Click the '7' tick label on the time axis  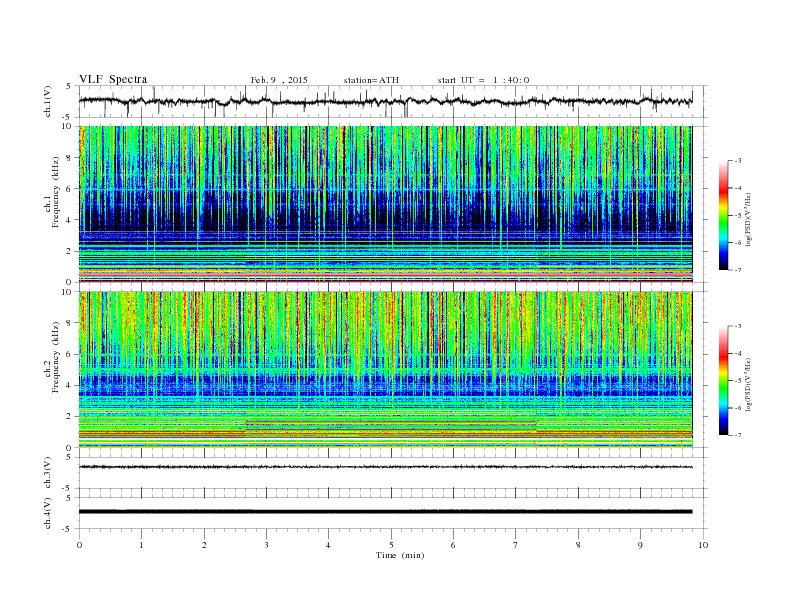point(516,545)
